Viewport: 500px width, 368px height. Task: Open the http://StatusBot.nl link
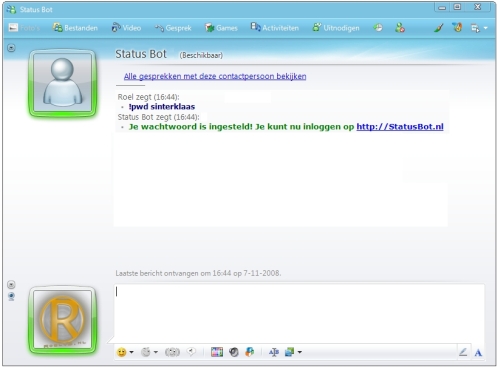400,127
